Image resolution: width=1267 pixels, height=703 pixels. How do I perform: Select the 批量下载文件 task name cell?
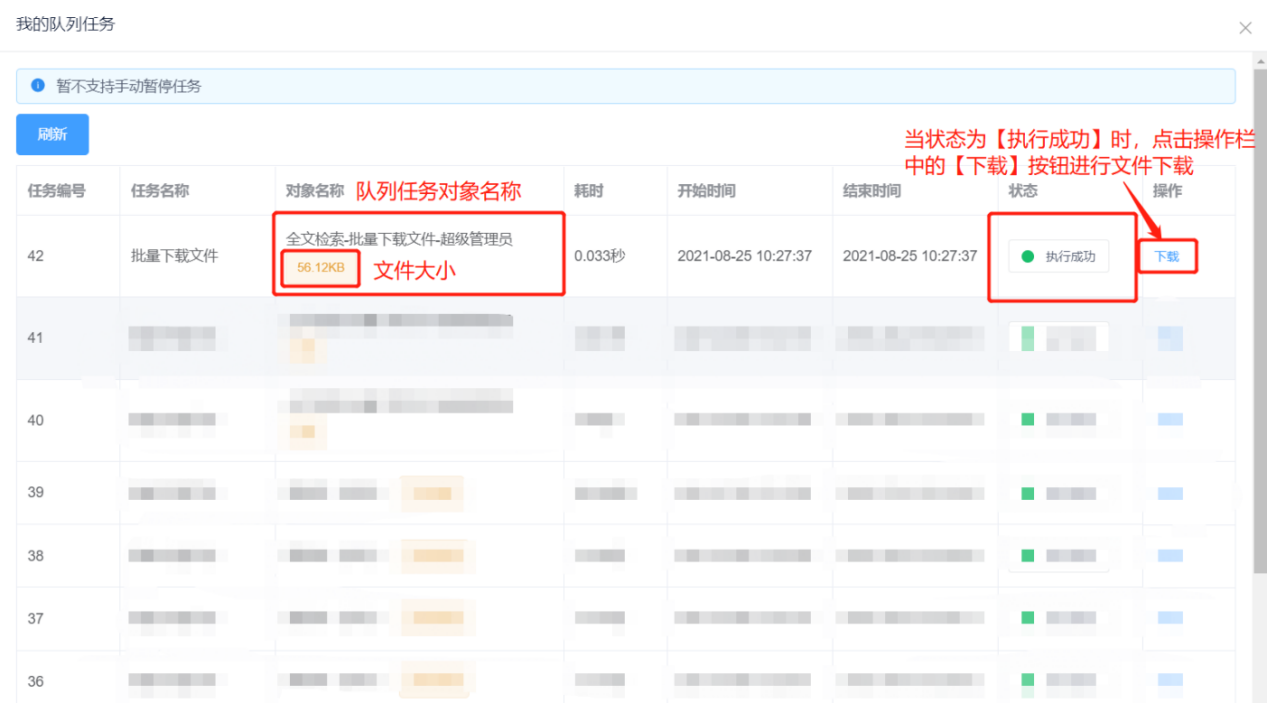click(x=174, y=256)
